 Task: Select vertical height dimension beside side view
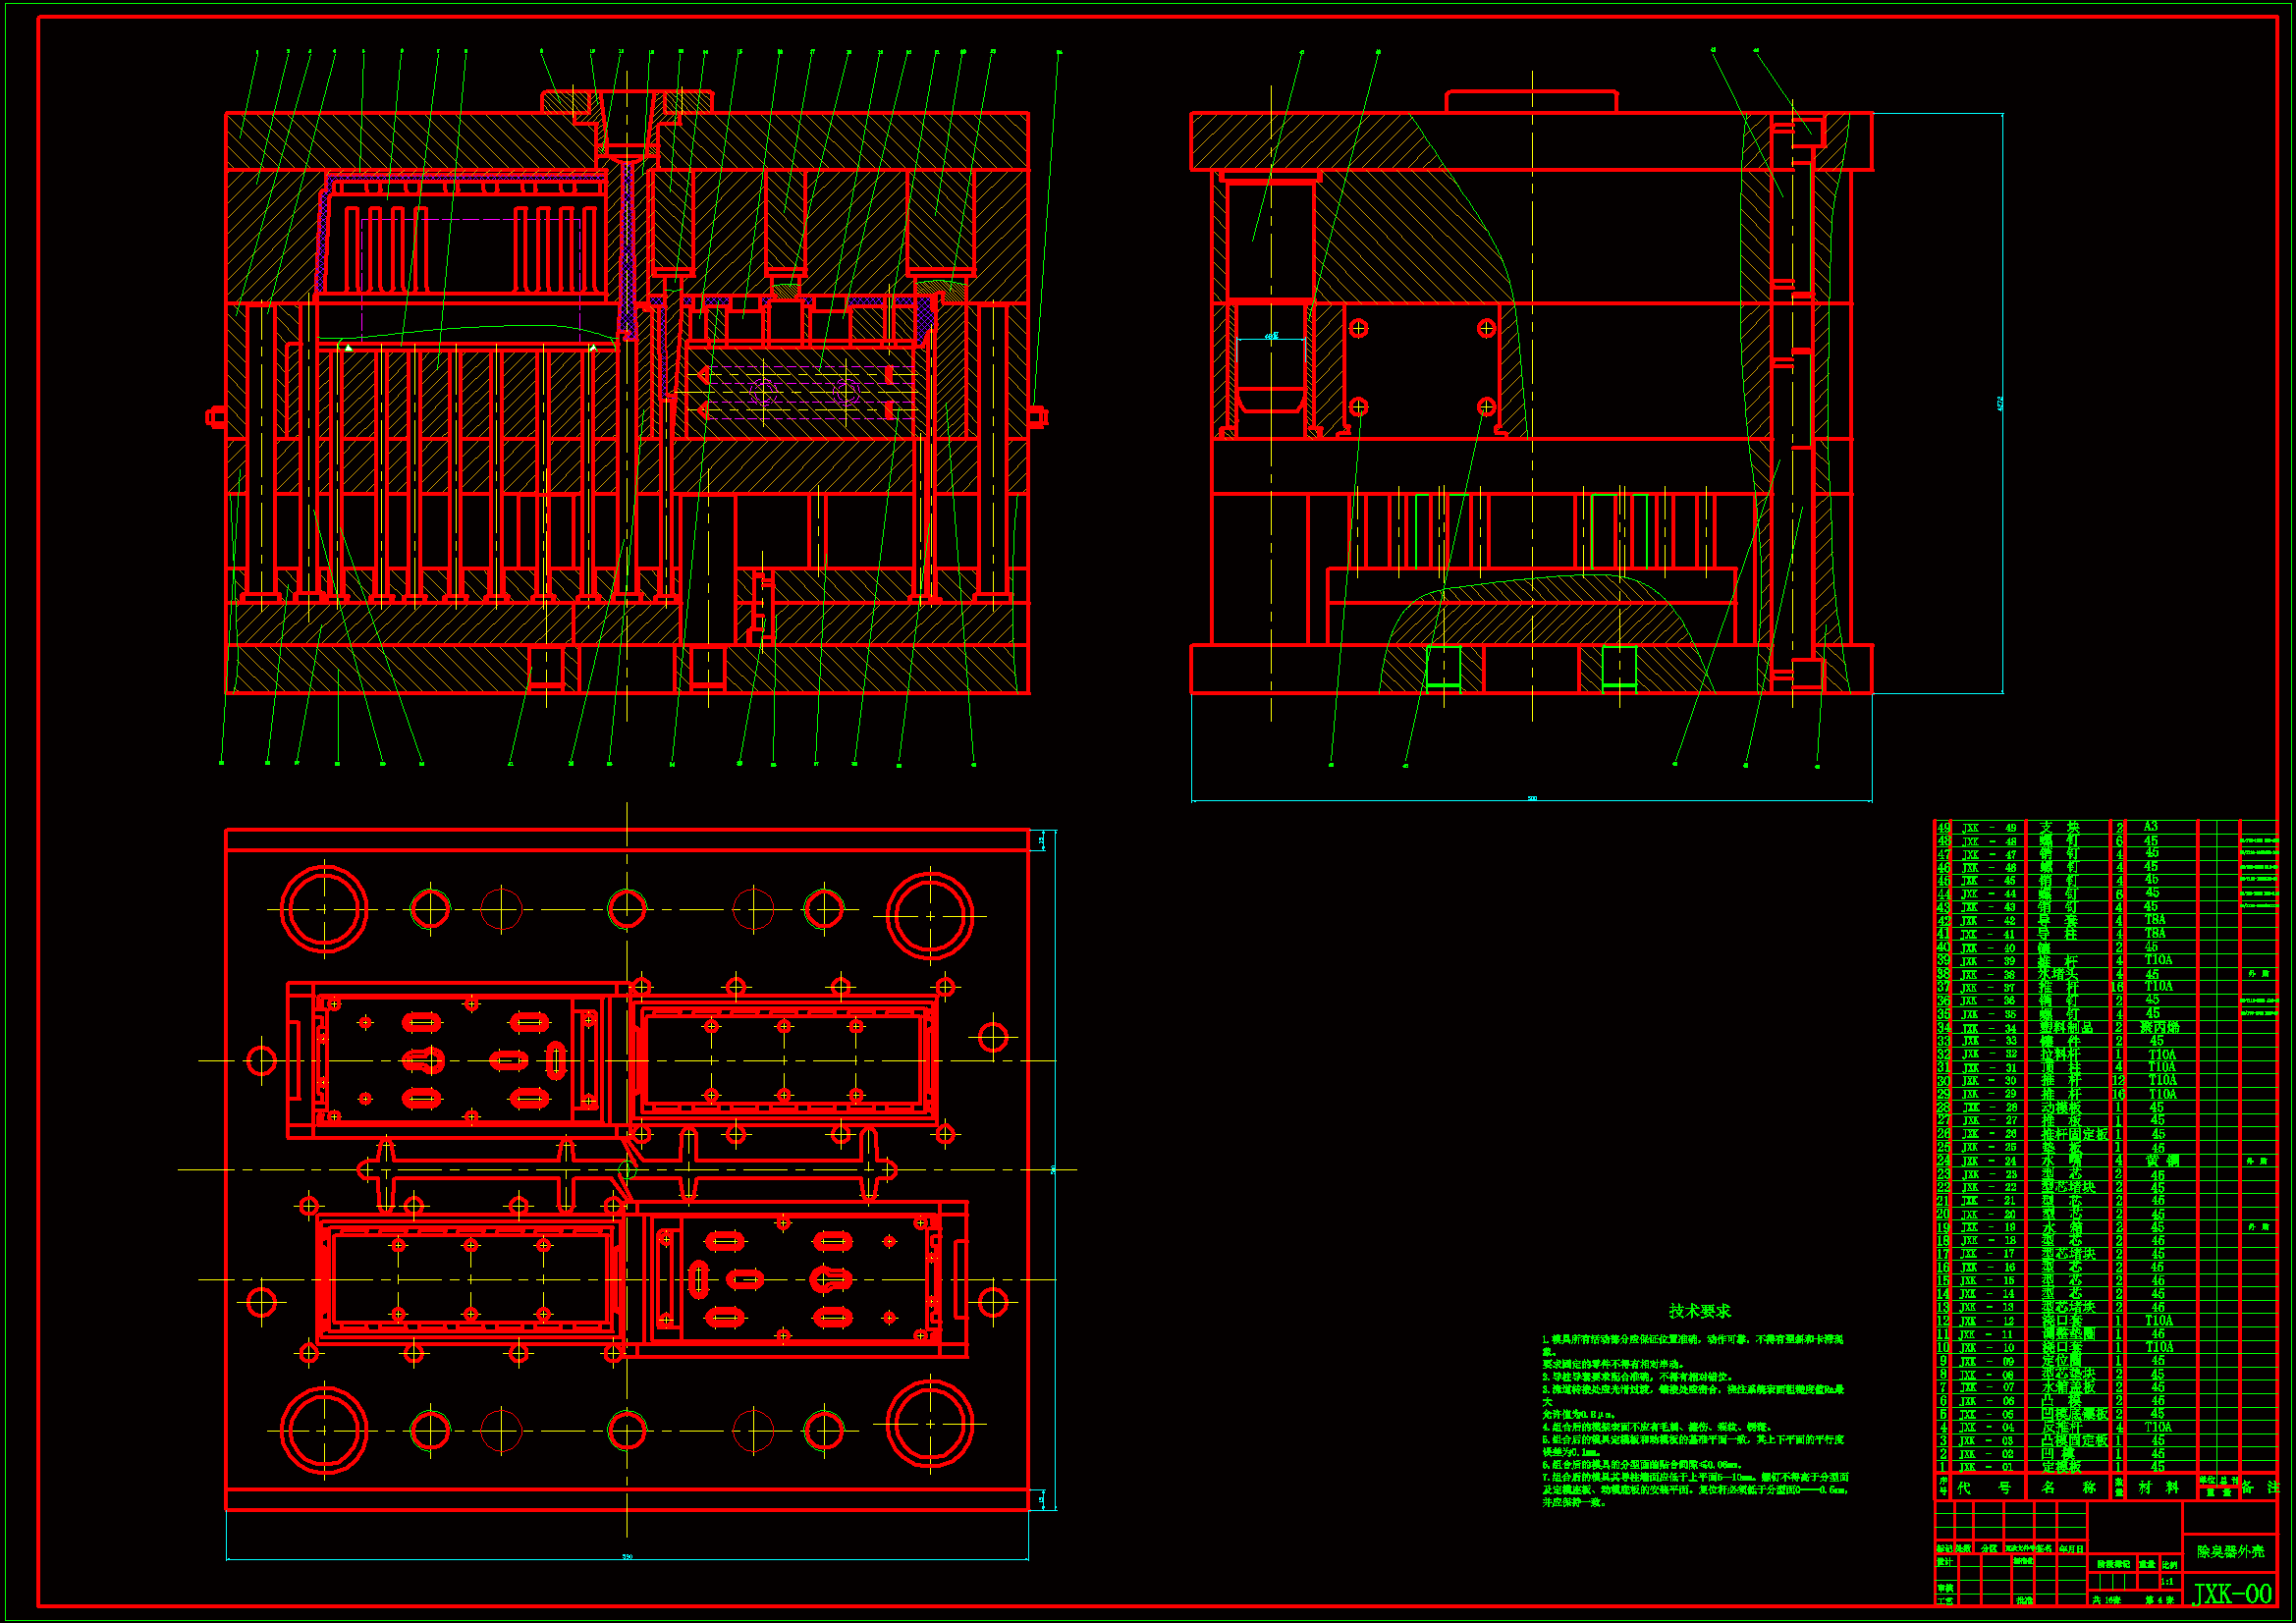2001,403
